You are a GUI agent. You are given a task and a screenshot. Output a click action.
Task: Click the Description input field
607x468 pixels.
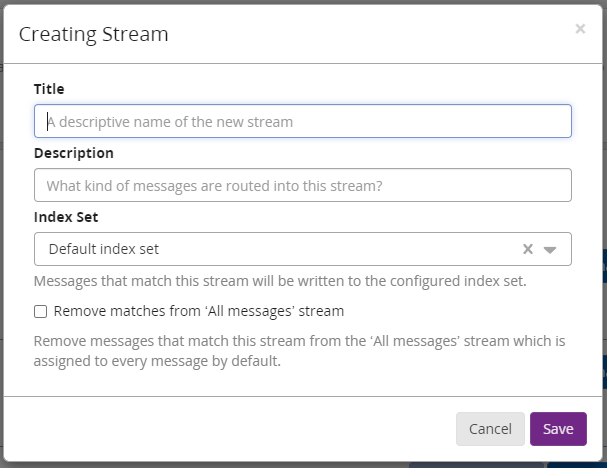[302, 186]
